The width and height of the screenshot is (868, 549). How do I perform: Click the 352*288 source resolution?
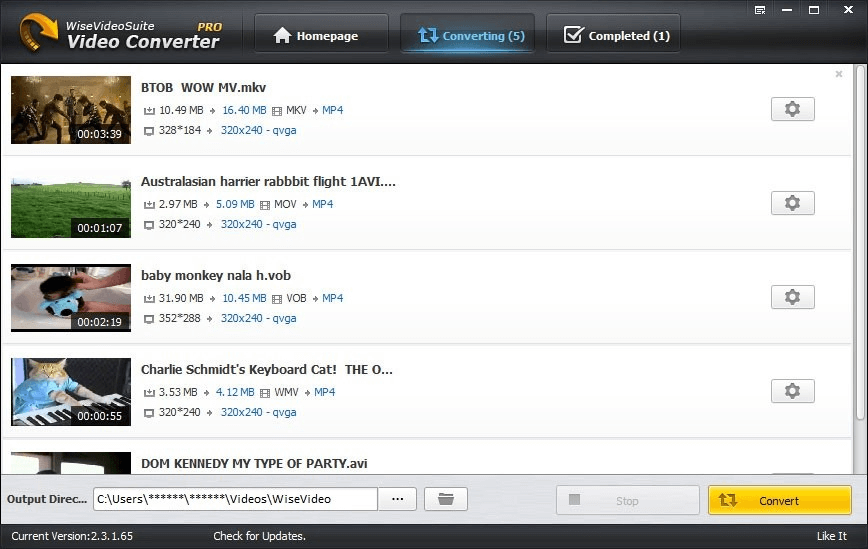pos(180,319)
